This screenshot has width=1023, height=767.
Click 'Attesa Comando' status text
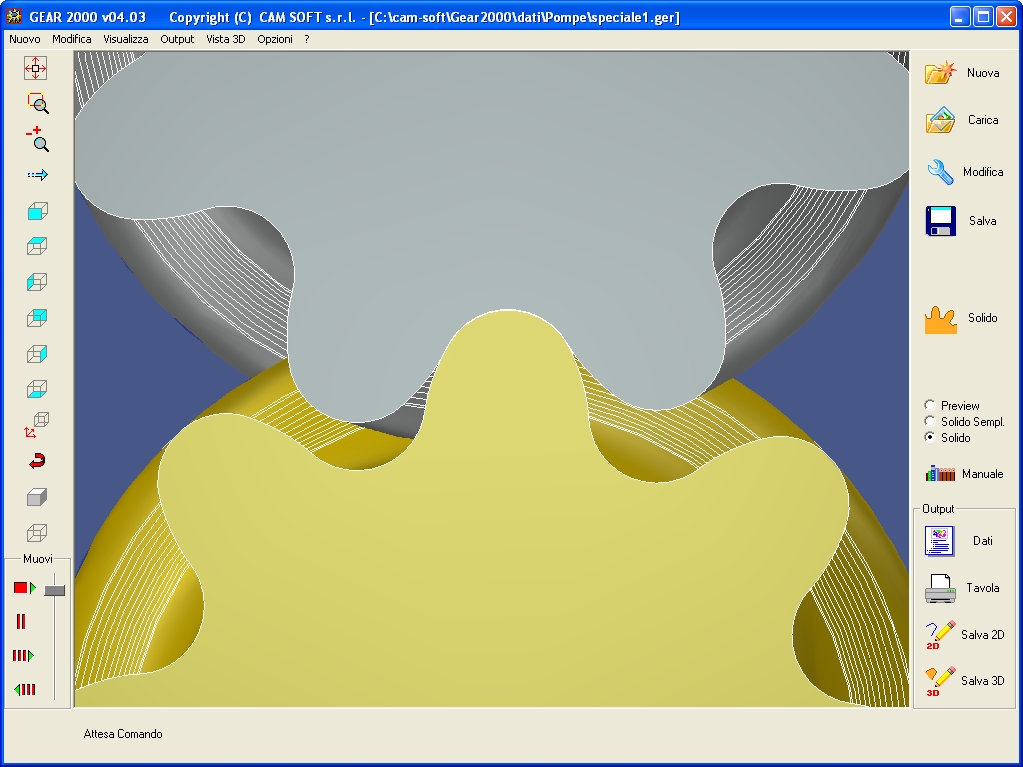tap(123, 734)
